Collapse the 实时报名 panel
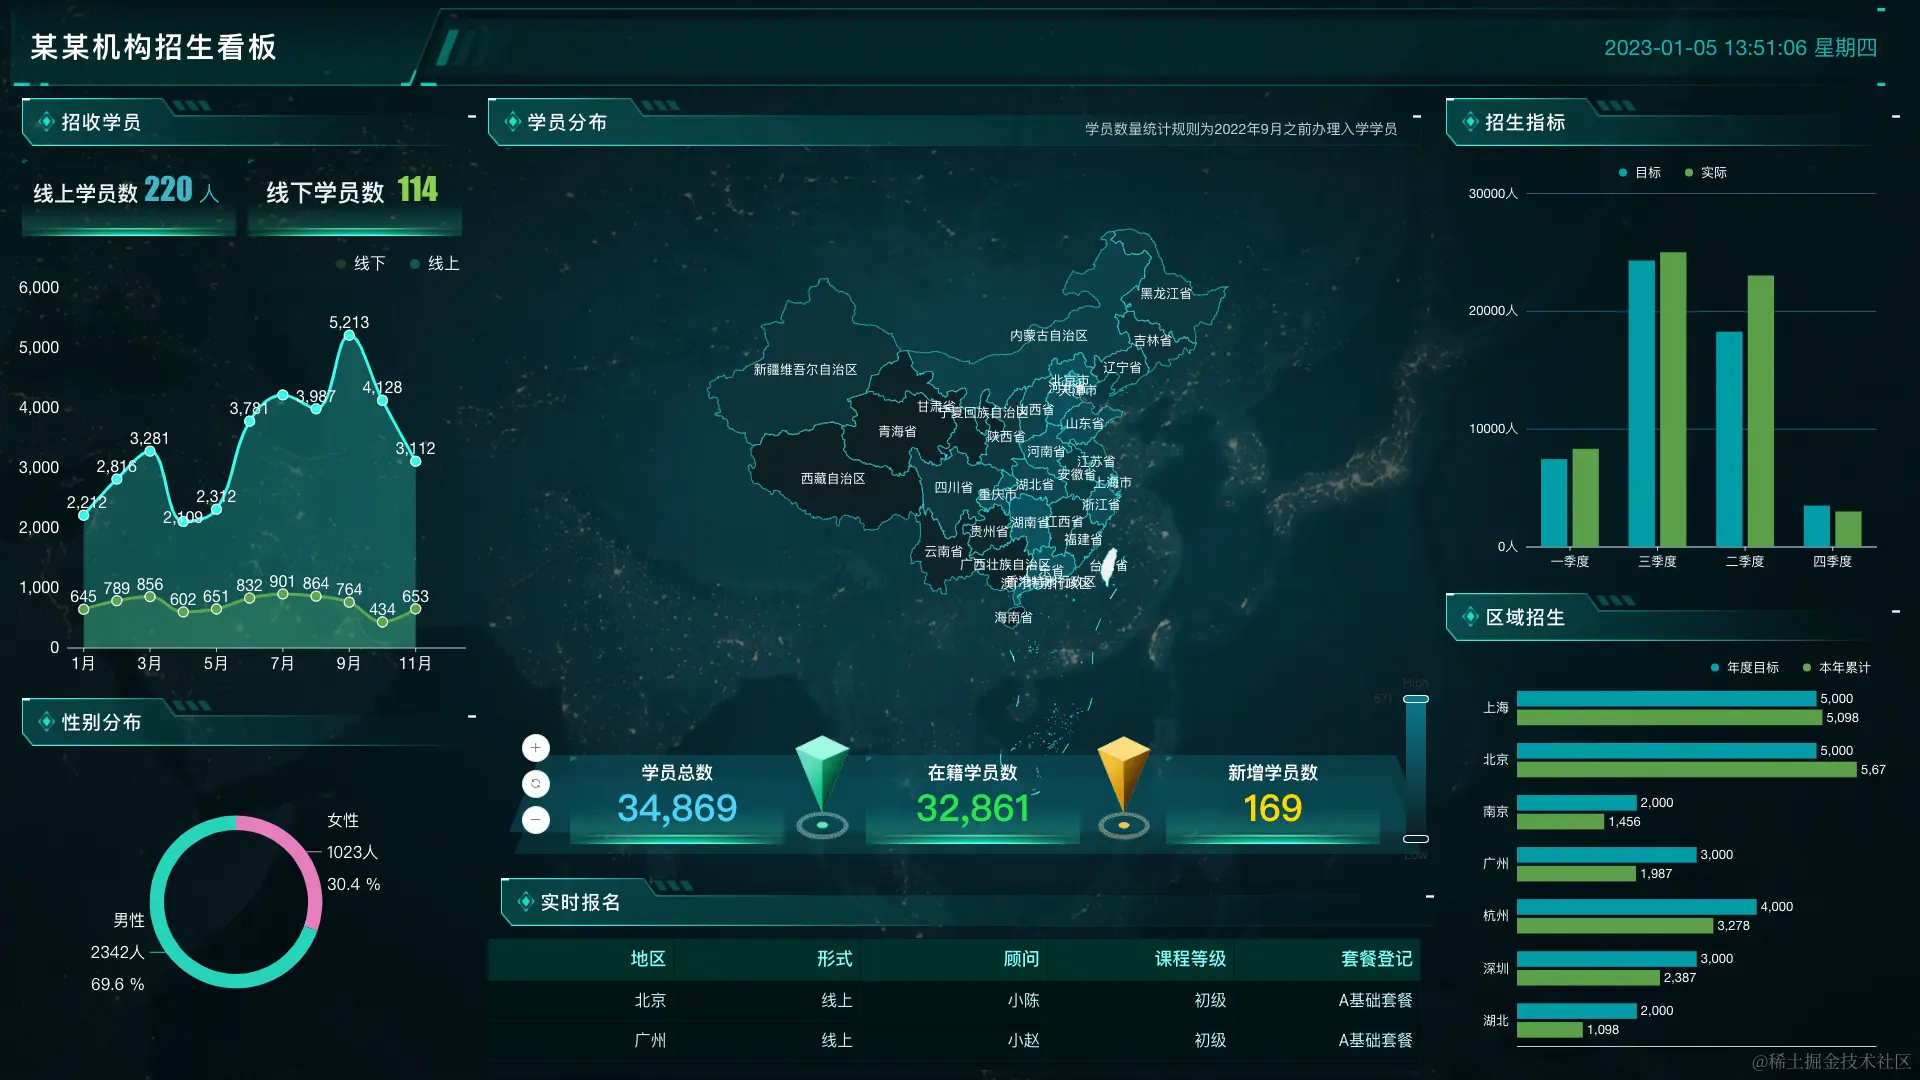1920x1080 pixels. pos(1430,897)
